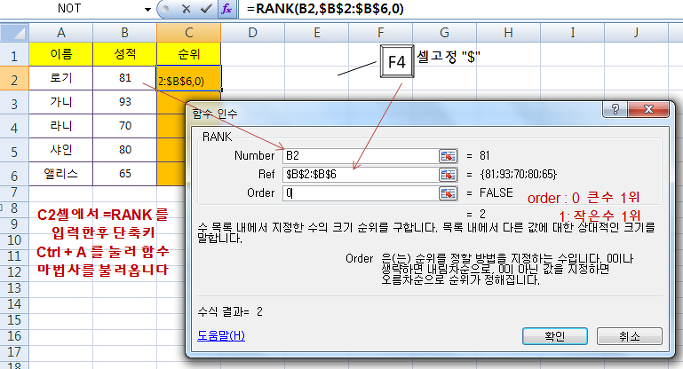Select column H header
Viewport: 683px width, 369px height.
click(508, 33)
